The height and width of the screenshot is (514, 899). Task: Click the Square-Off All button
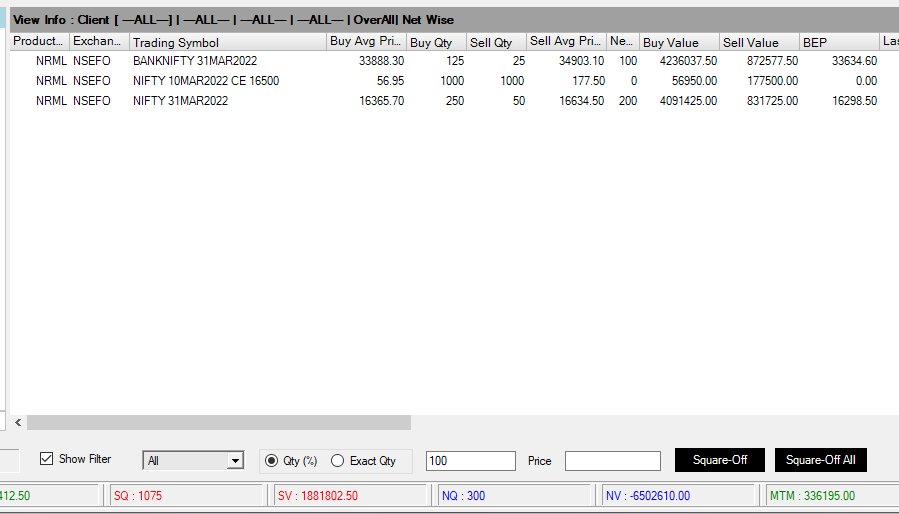tap(820, 460)
